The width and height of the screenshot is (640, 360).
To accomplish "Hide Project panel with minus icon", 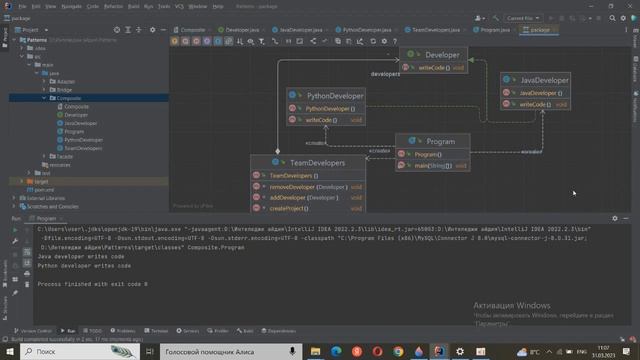I will [163, 30].
